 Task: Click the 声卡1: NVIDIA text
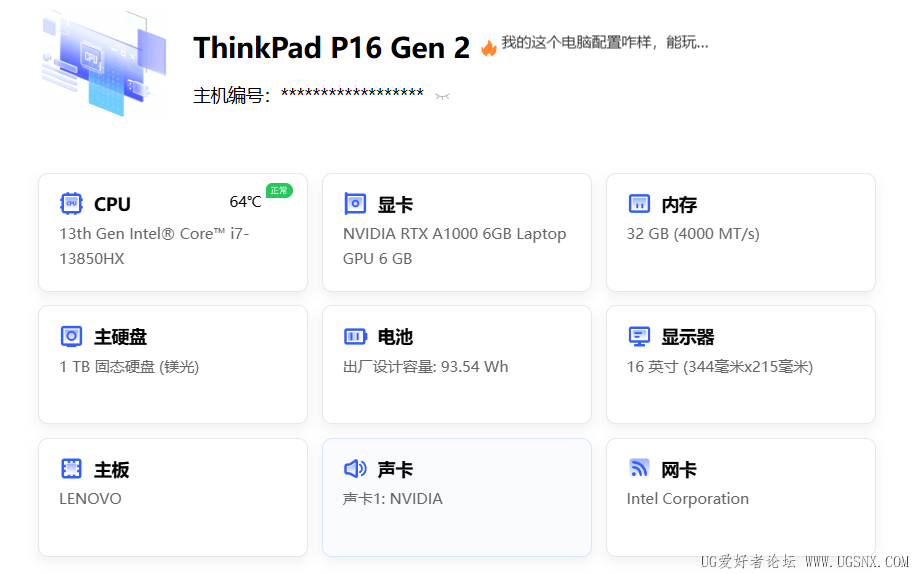[393, 499]
